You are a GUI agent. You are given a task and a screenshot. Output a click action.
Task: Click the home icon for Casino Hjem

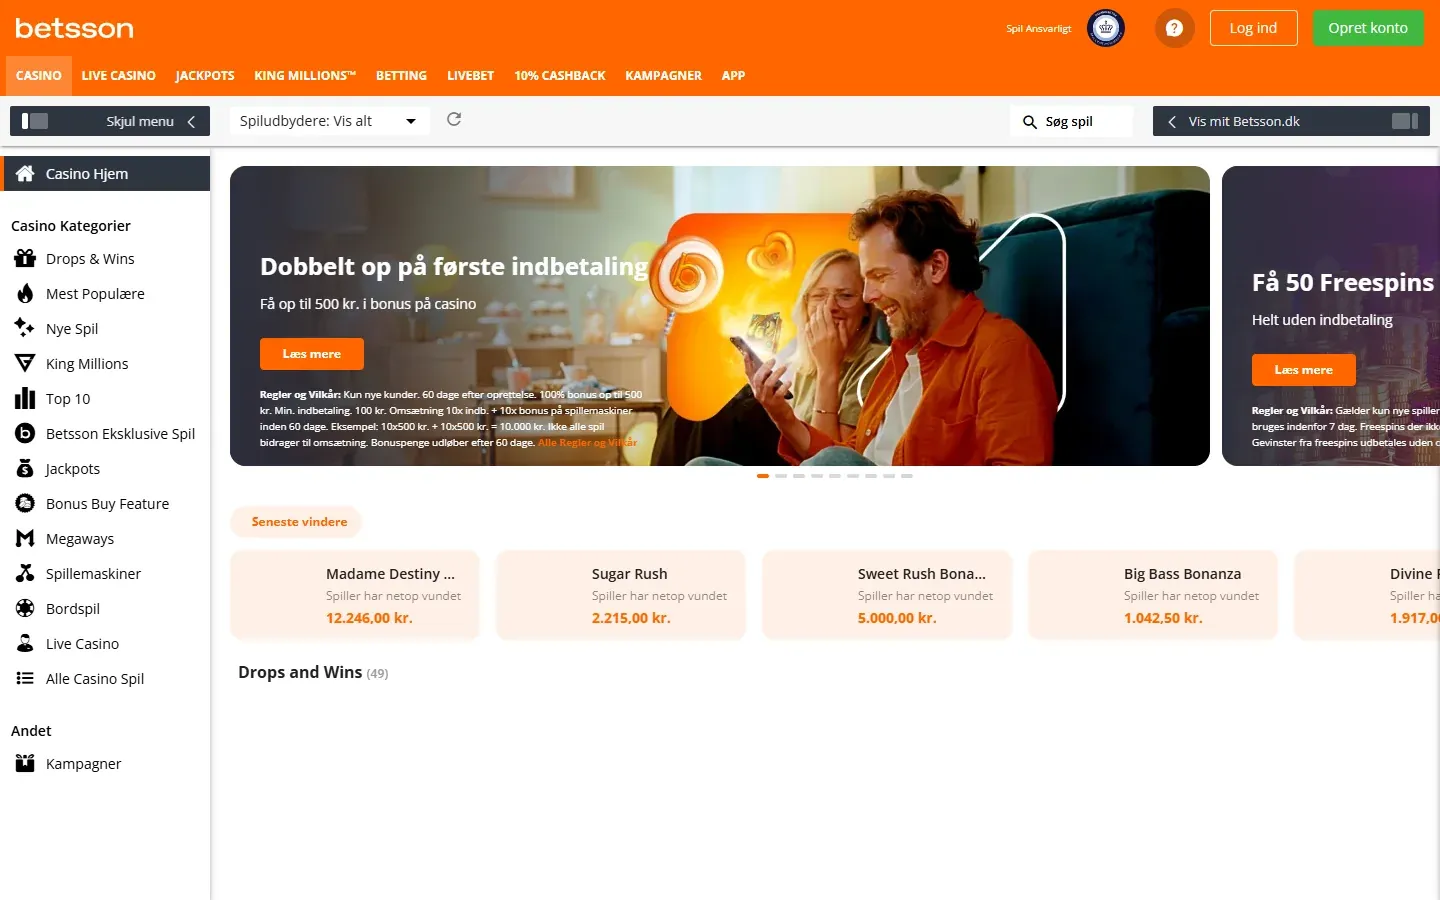point(25,173)
